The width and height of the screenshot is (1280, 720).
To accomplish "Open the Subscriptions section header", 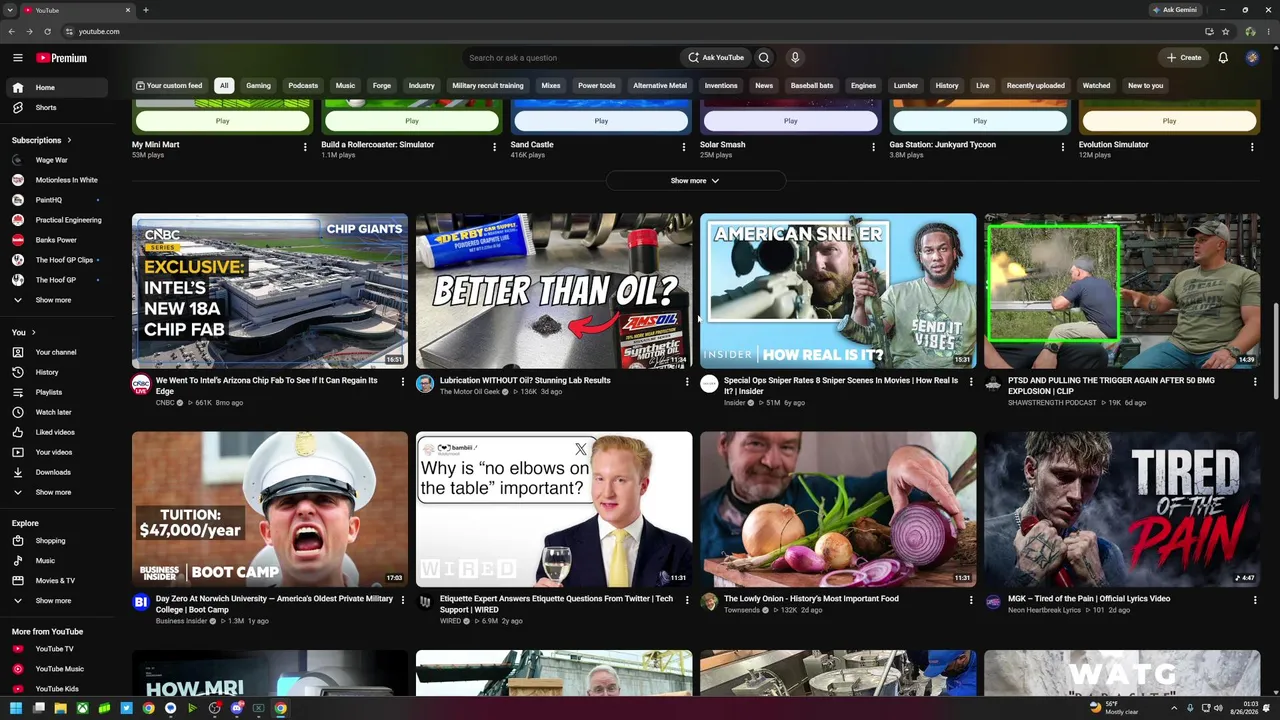I will [x=41, y=140].
